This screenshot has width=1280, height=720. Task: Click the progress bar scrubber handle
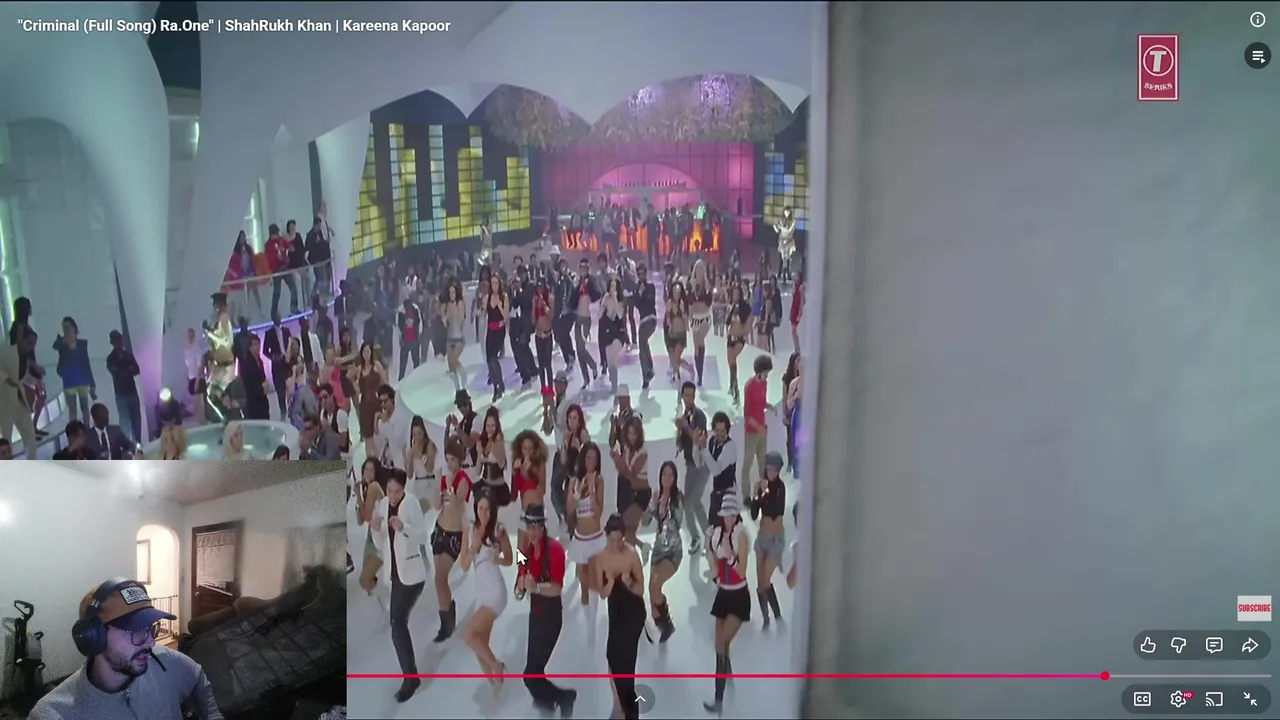[x=1105, y=677]
